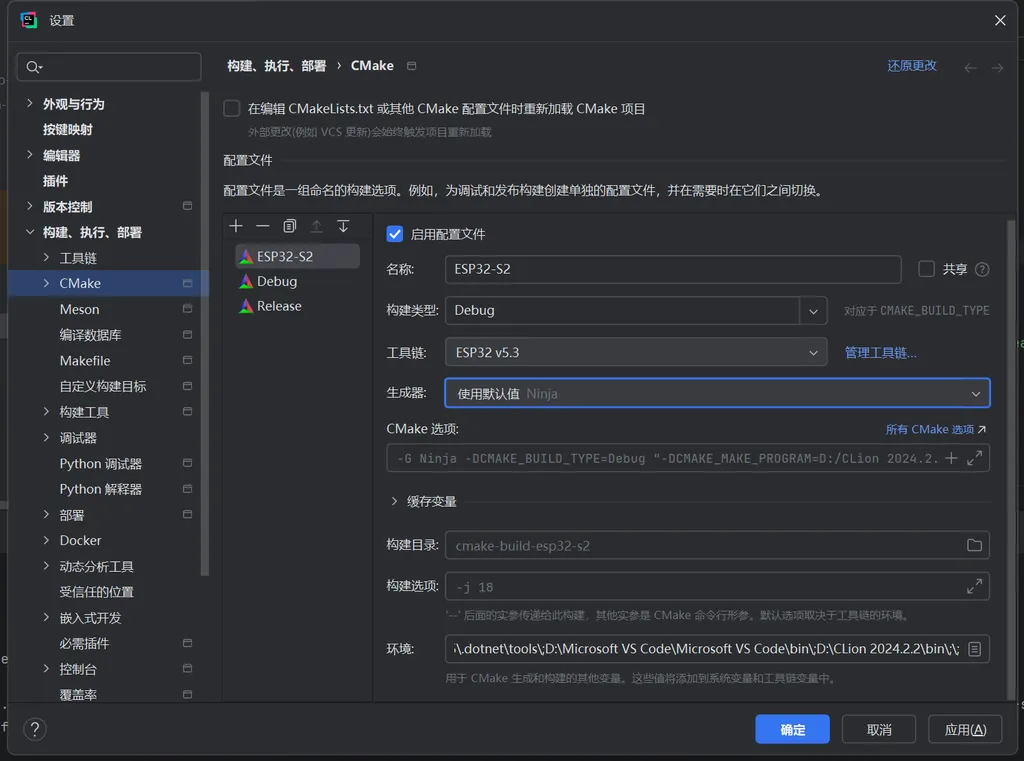This screenshot has width=1024, height=761.
Task: Expand the 缓存变量 section
Action: click(394, 501)
